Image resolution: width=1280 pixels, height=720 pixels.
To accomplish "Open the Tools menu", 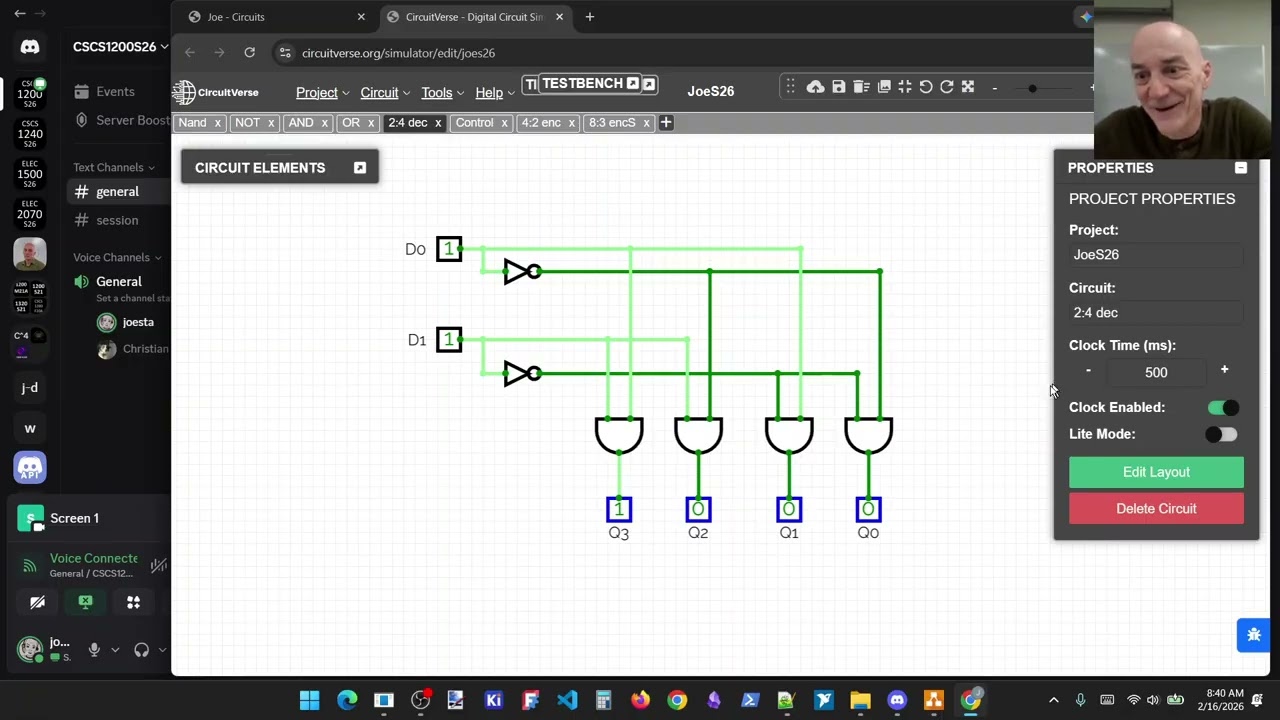I will point(442,93).
